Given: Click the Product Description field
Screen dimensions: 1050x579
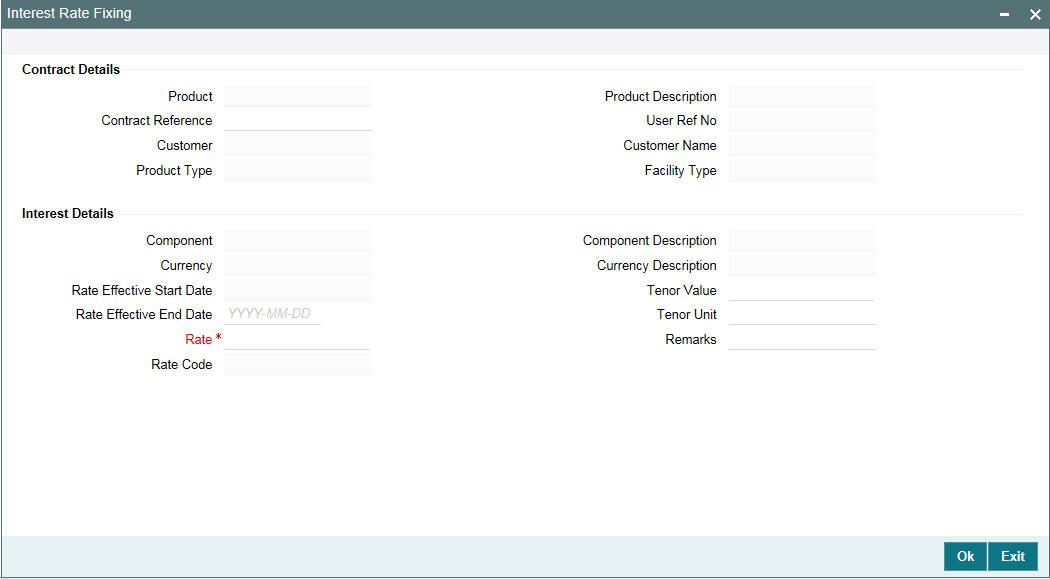Looking at the screenshot, I should pos(802,96).
